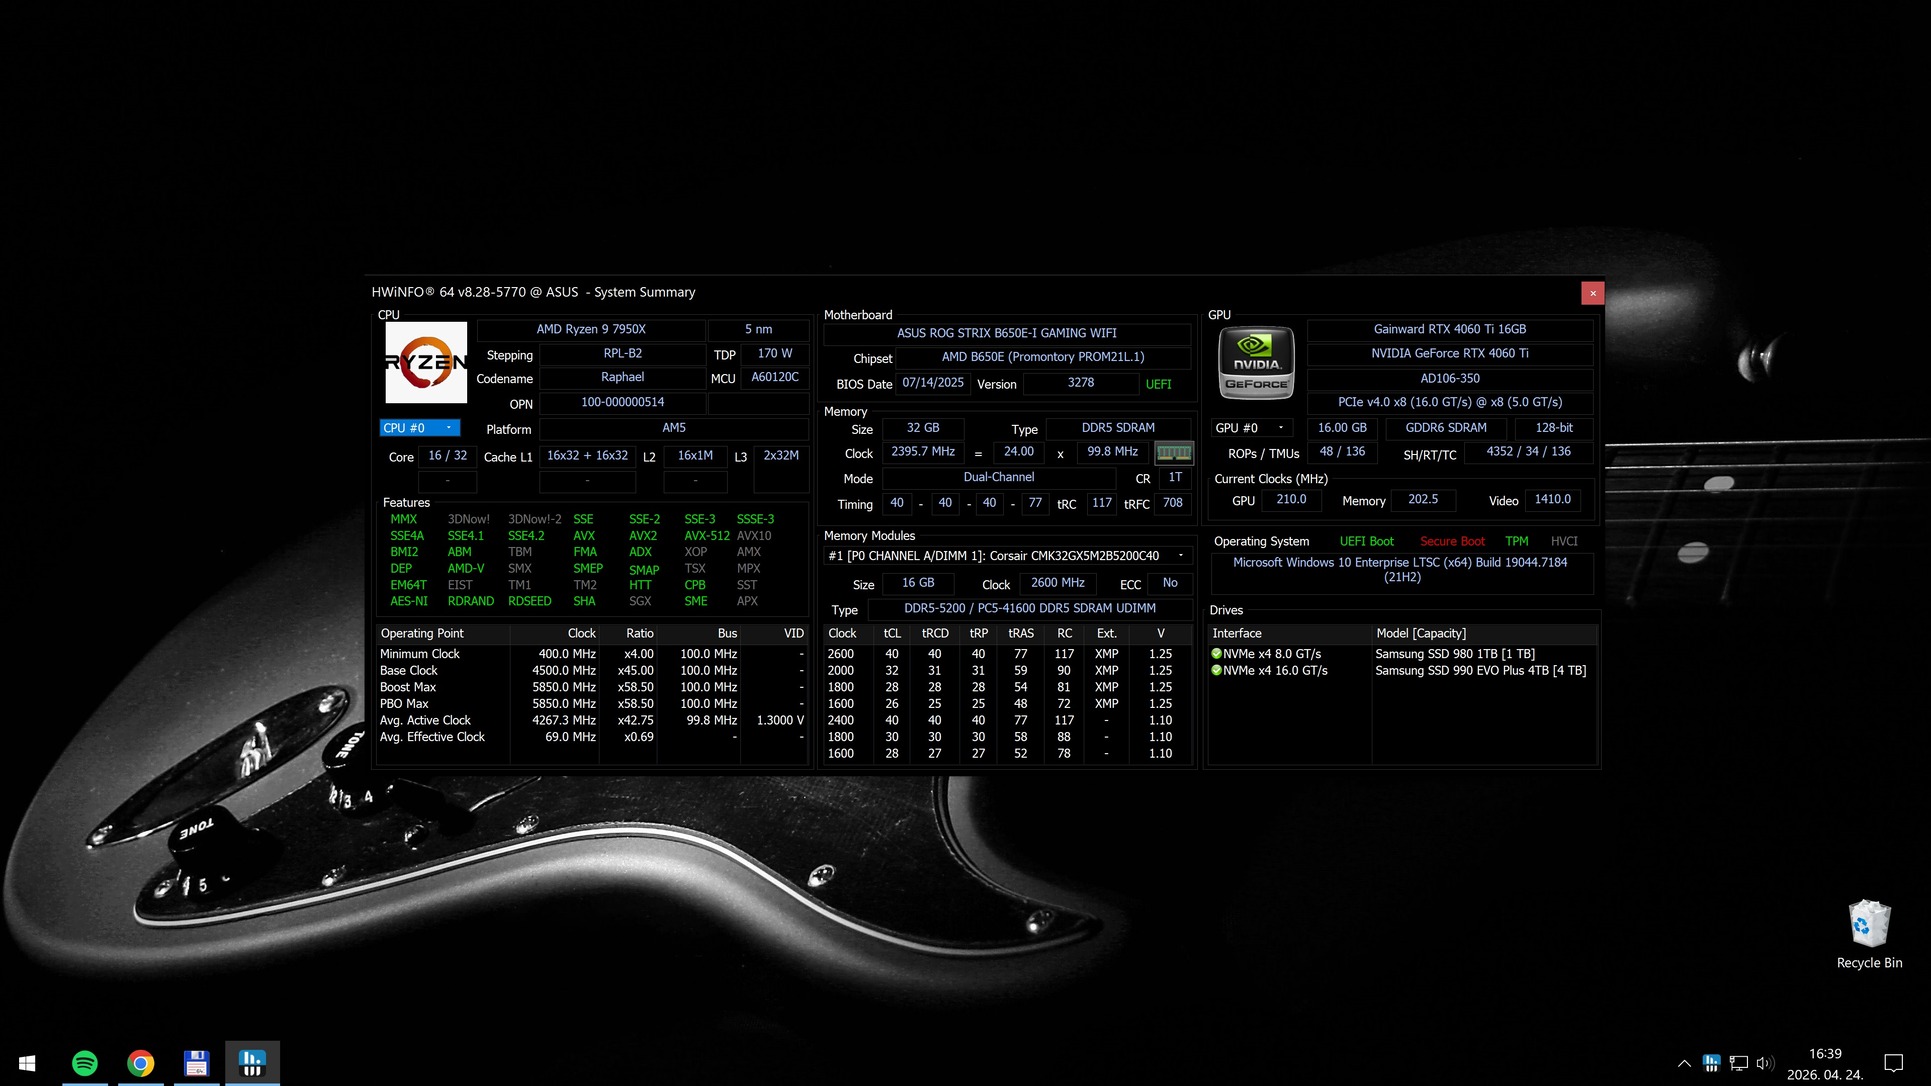
Task: Click the network tray icon
Action: [1739, 1063]
